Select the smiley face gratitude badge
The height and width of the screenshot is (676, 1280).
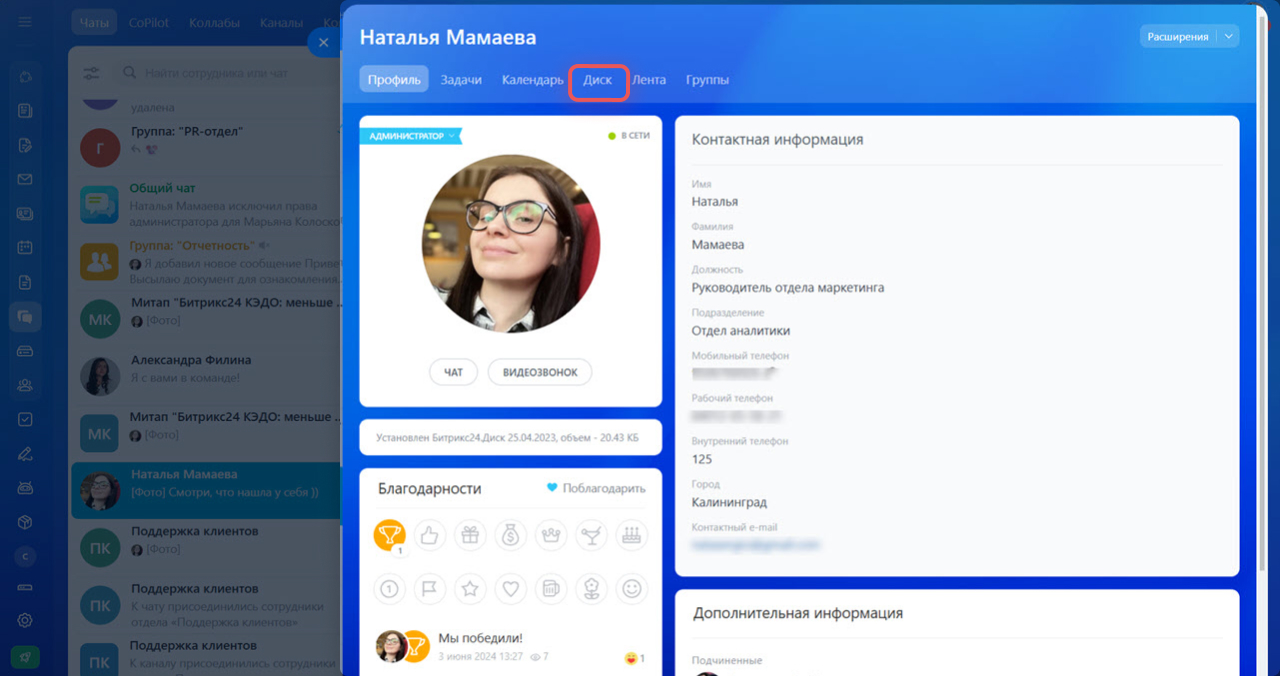point(631,589)
